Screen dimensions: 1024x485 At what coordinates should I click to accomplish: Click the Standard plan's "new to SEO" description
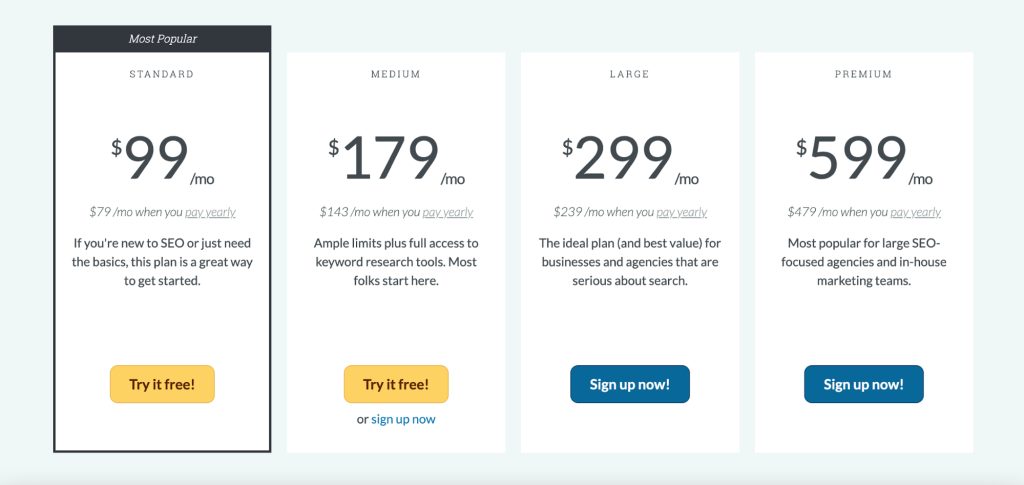click(162, 262)
